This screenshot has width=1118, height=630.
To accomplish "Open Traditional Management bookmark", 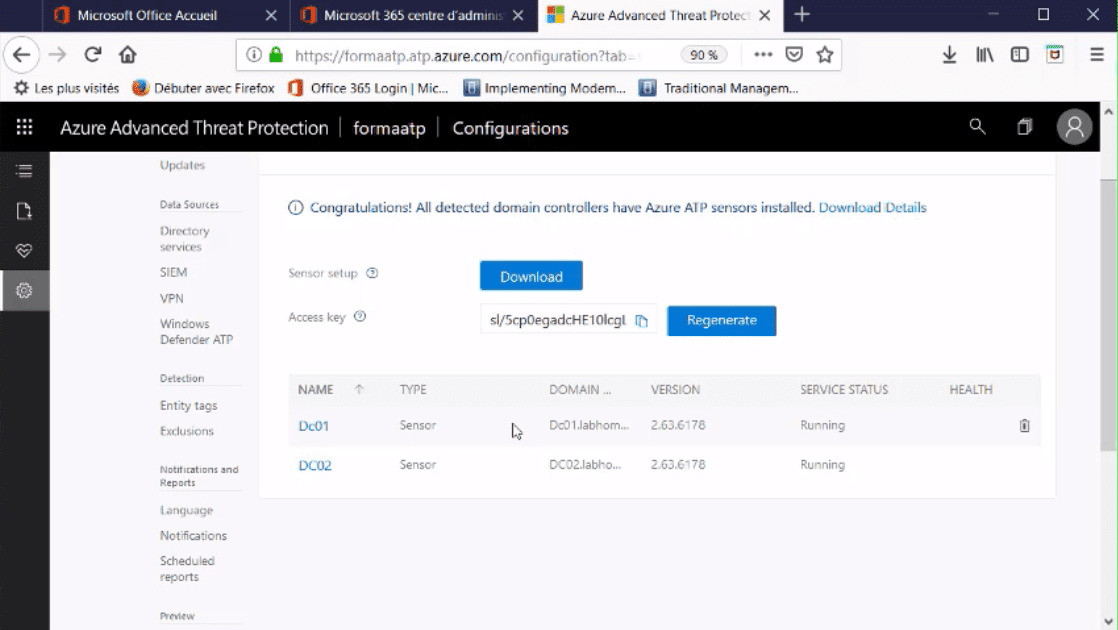I will 719,88.
